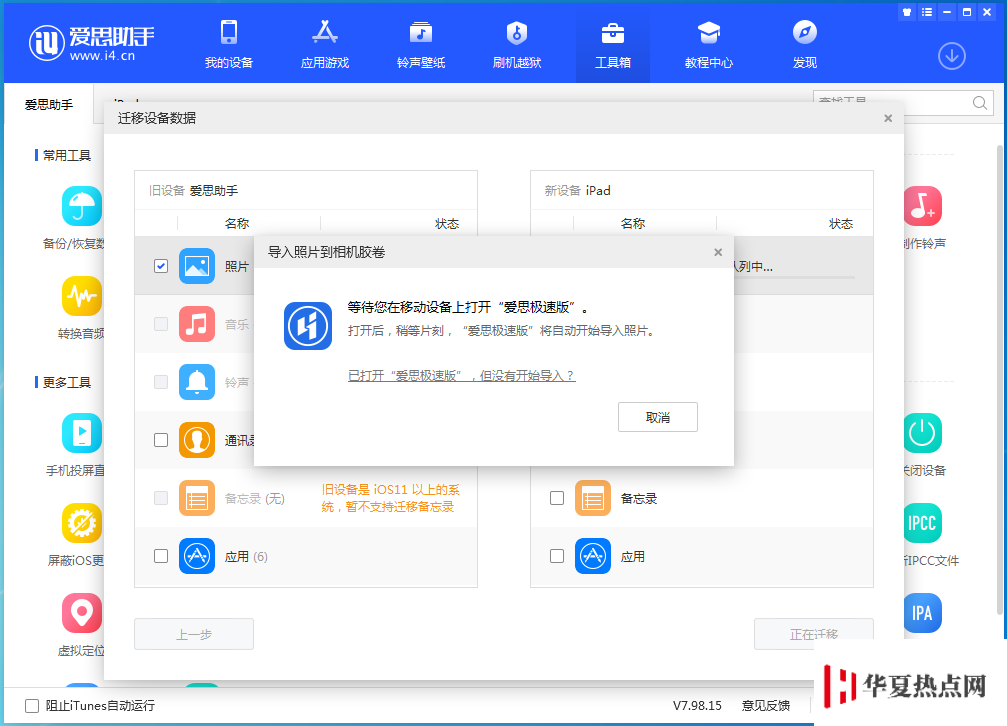Close the 迁移设备数据 dialog
The width and height of the screenshot is (1007, 726).
(x=888, y=118)
